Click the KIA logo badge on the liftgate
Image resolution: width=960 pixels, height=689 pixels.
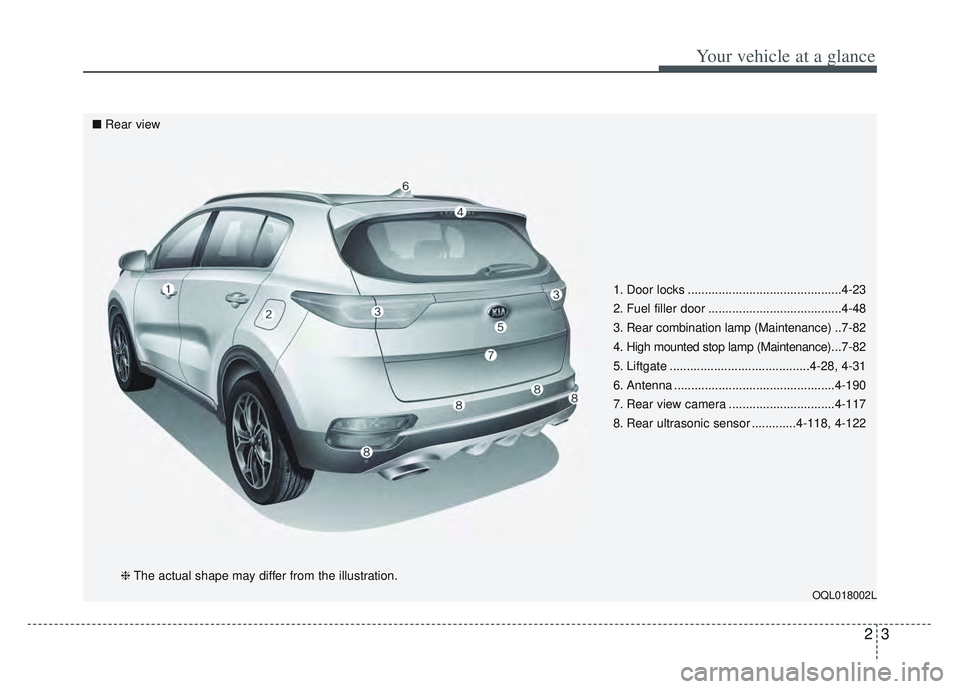click(500, 311)
